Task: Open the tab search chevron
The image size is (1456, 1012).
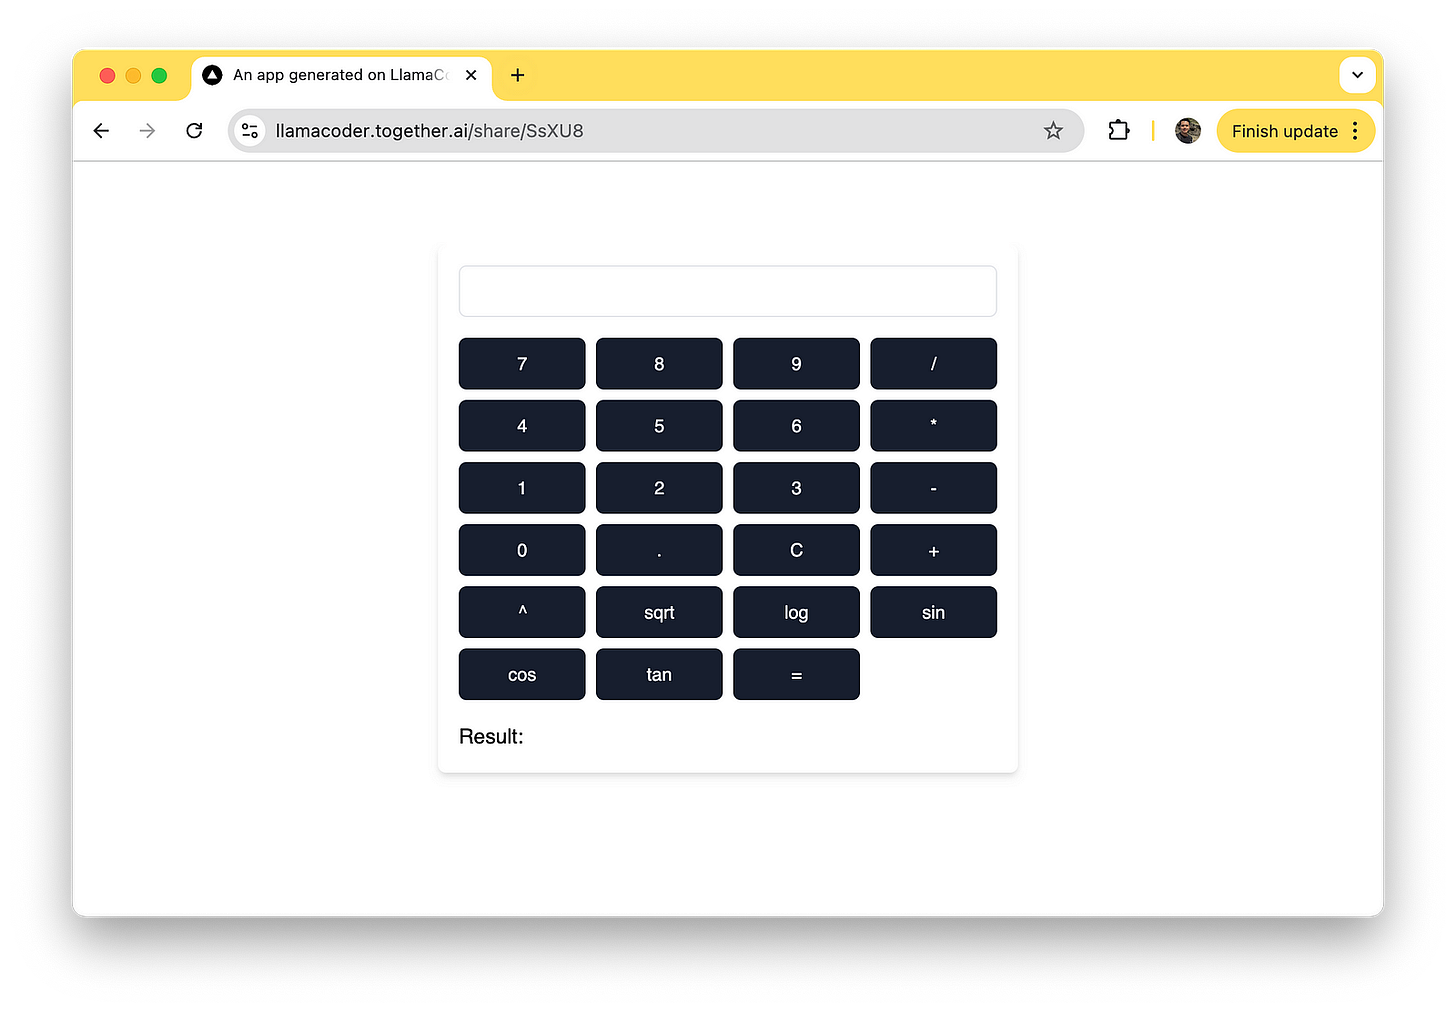Action: [1357, 75]
